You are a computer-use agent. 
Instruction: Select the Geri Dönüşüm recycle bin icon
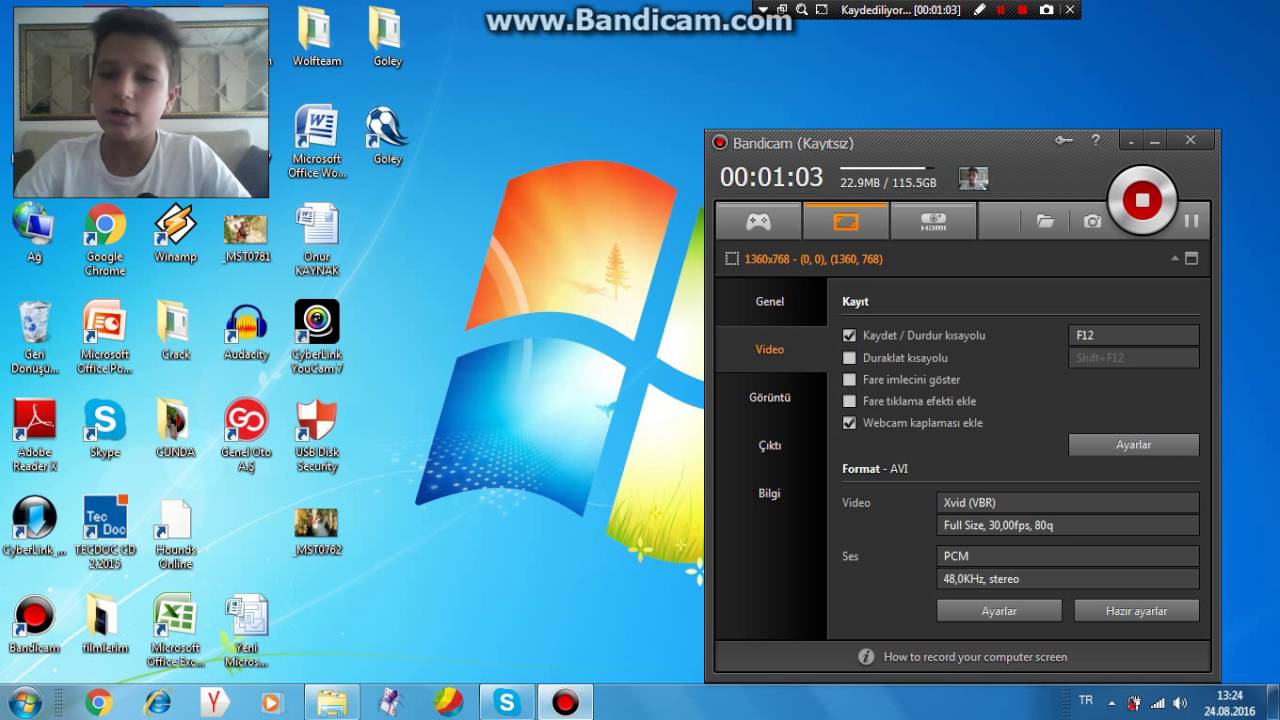coord(34,338)
